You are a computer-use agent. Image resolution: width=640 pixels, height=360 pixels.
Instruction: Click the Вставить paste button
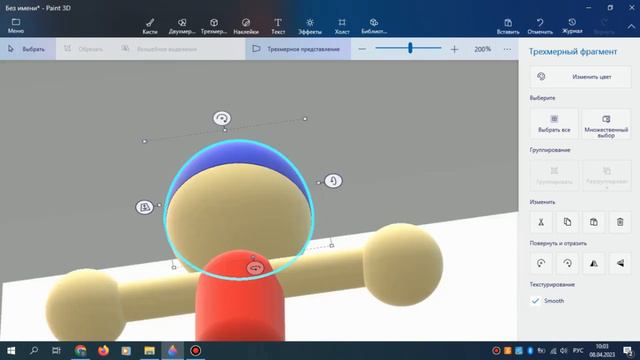point(508,26)
